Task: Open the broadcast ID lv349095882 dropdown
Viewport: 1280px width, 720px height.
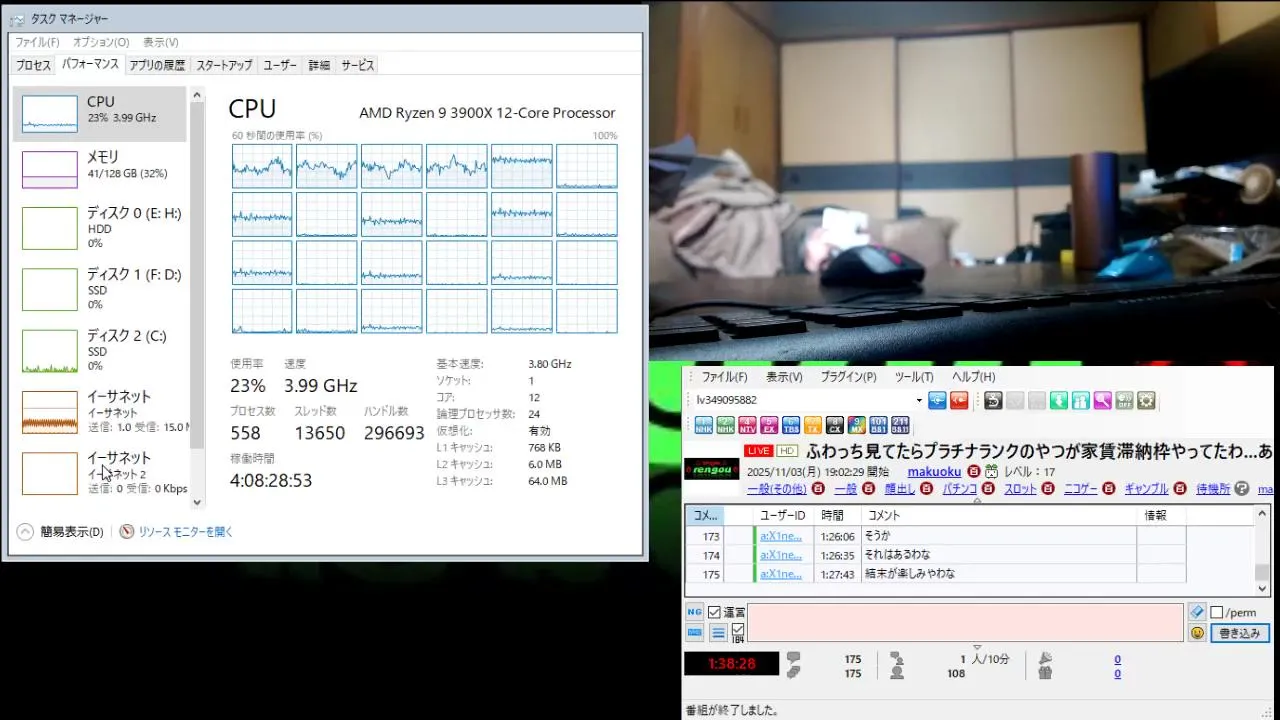Action: pos(919,401)
